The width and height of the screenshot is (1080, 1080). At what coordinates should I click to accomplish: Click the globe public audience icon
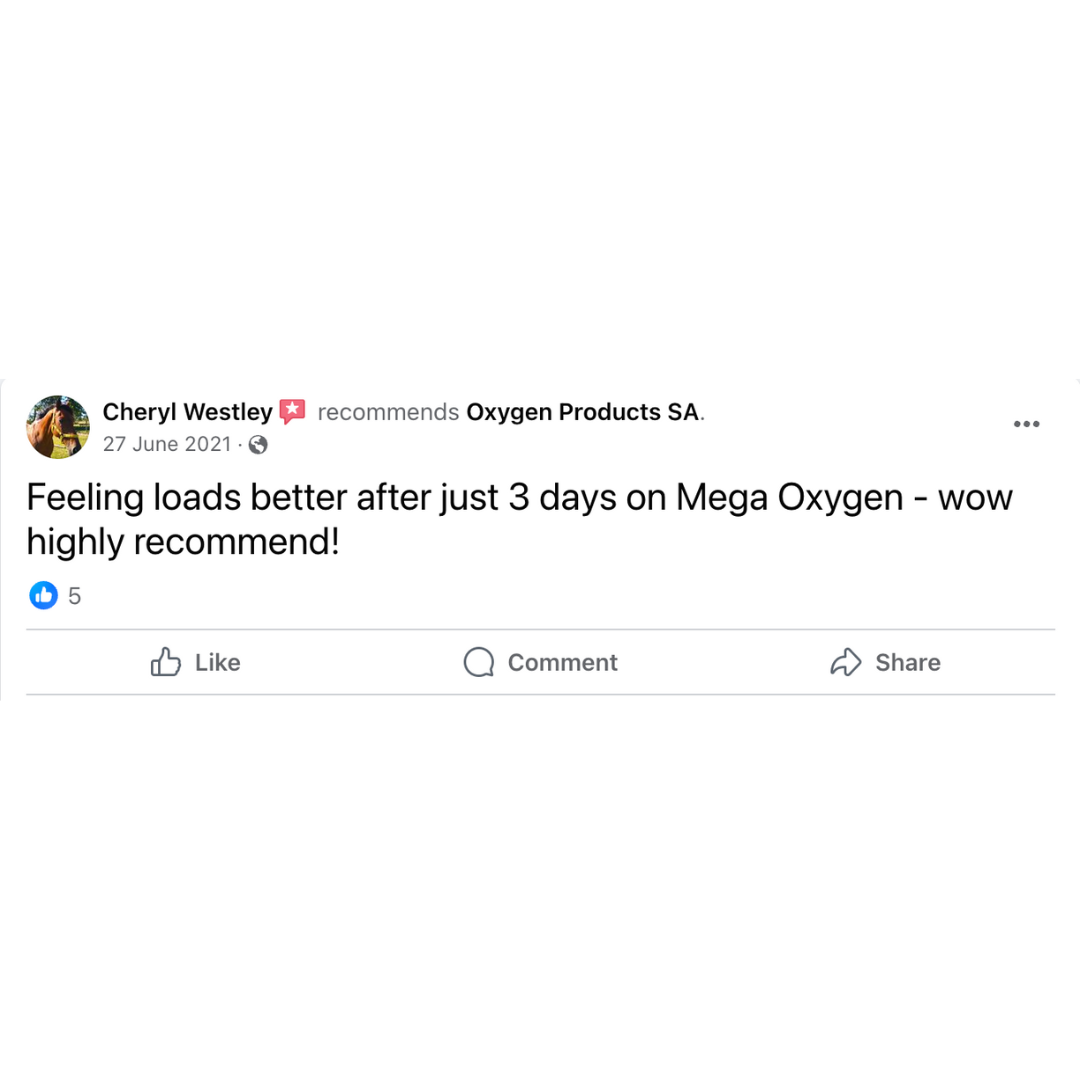click(x=258, y=445)
